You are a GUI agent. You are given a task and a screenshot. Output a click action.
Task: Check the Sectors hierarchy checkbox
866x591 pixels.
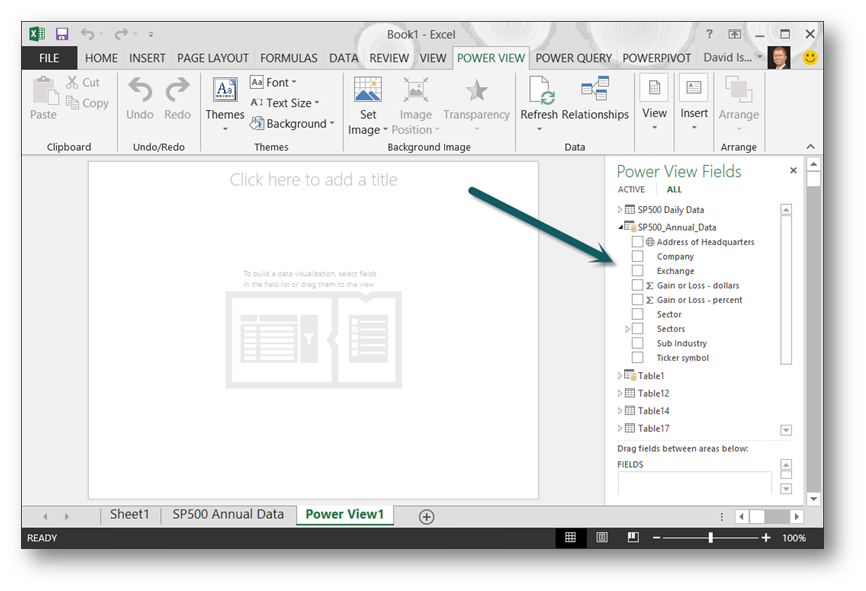637,329
